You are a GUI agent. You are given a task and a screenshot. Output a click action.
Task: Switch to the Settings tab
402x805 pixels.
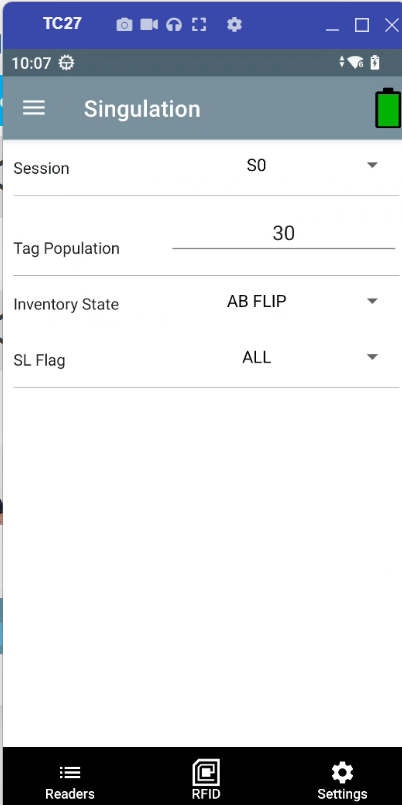[342, 781]
